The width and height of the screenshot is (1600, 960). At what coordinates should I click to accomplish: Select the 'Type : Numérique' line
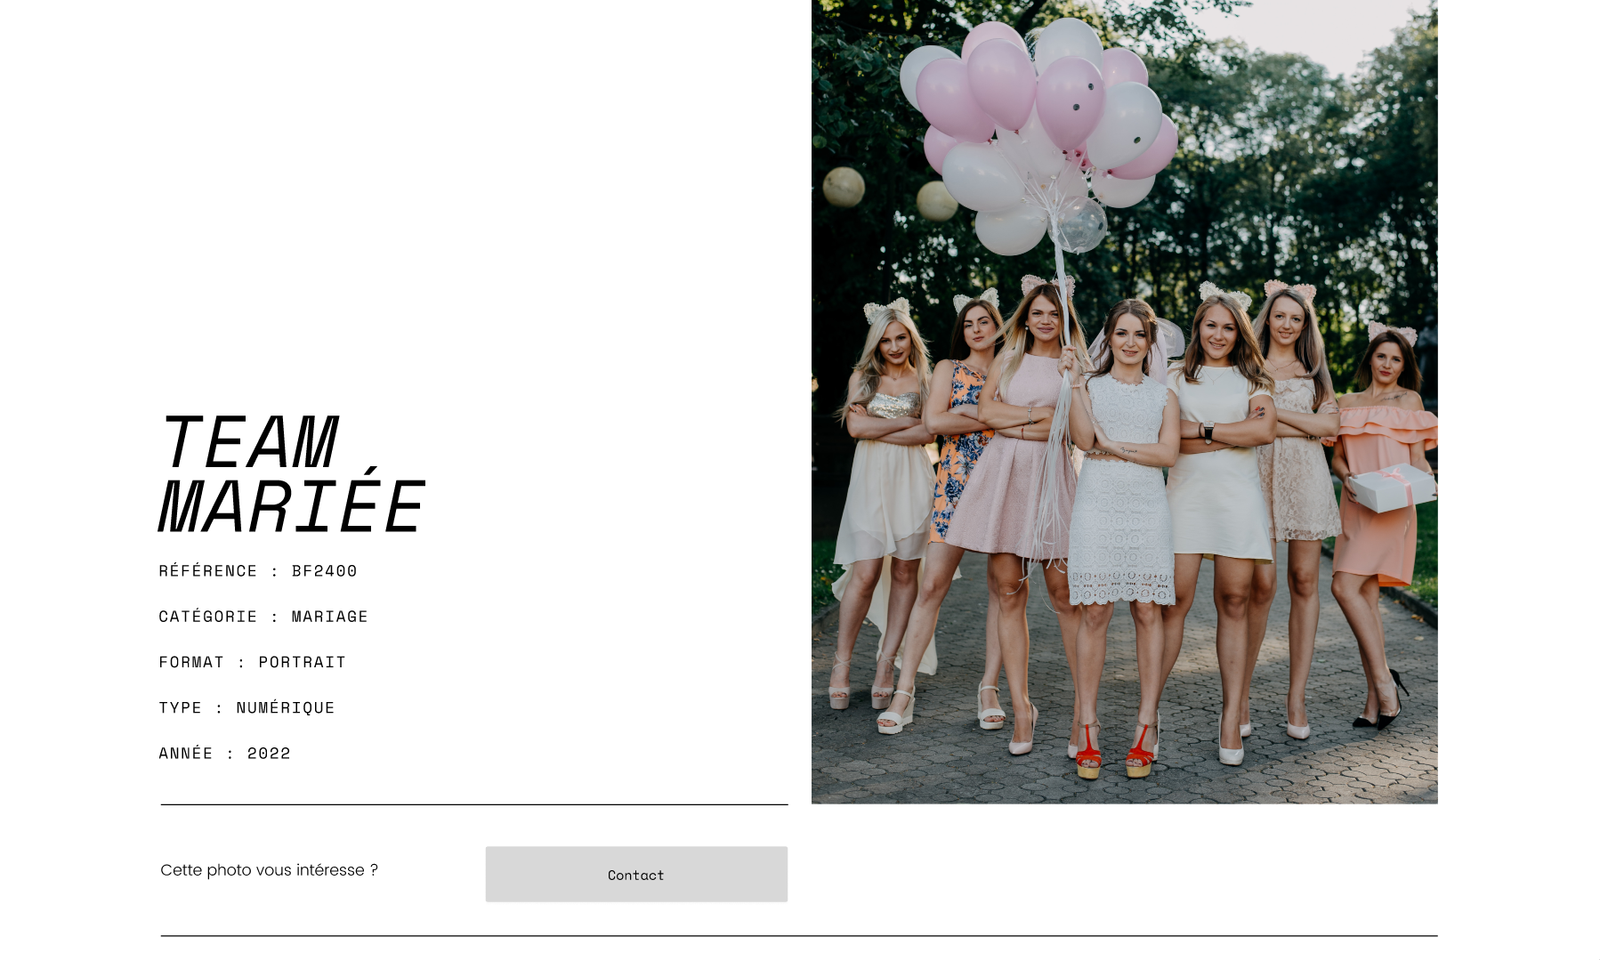(x=247, y=707)
